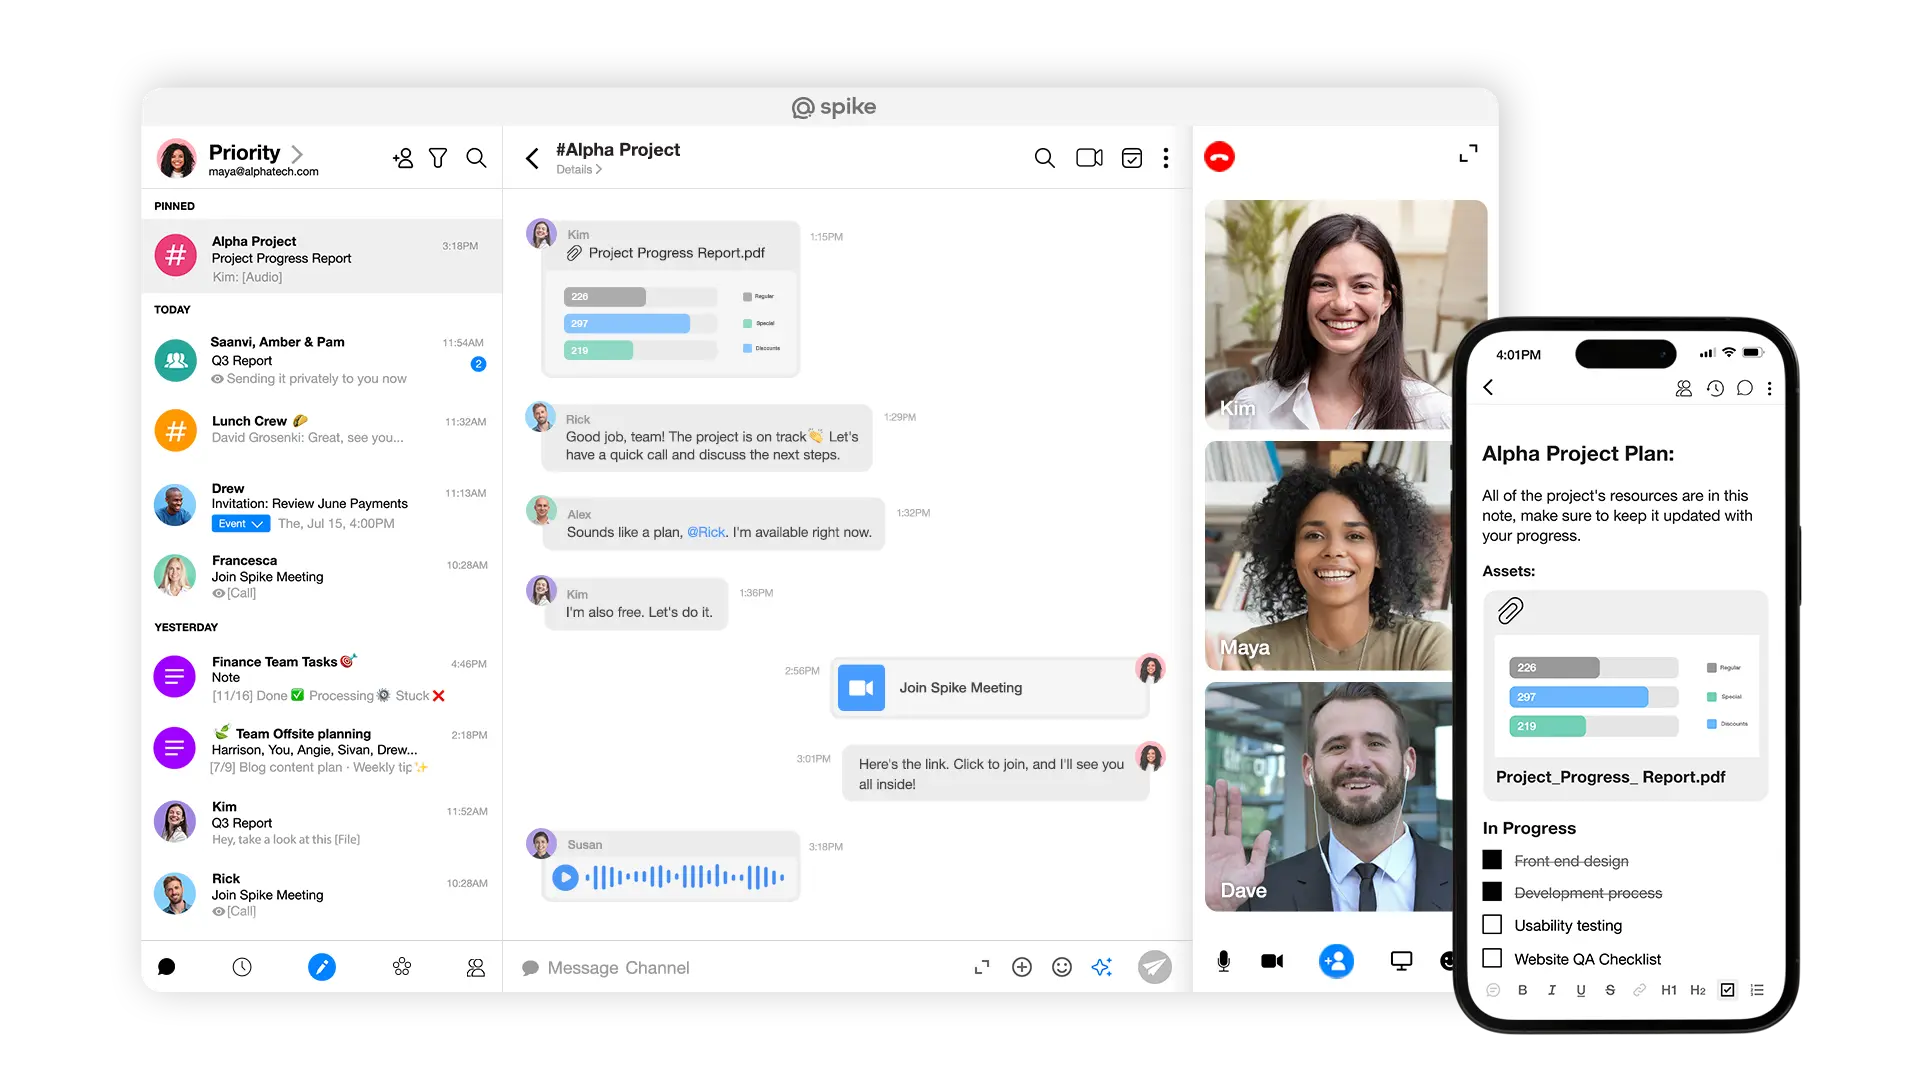The image size is (1920, 1080).
Task: Open Saanvi, Amber & Pam Q3 Report thread
Action: click(x=321, y=360)
